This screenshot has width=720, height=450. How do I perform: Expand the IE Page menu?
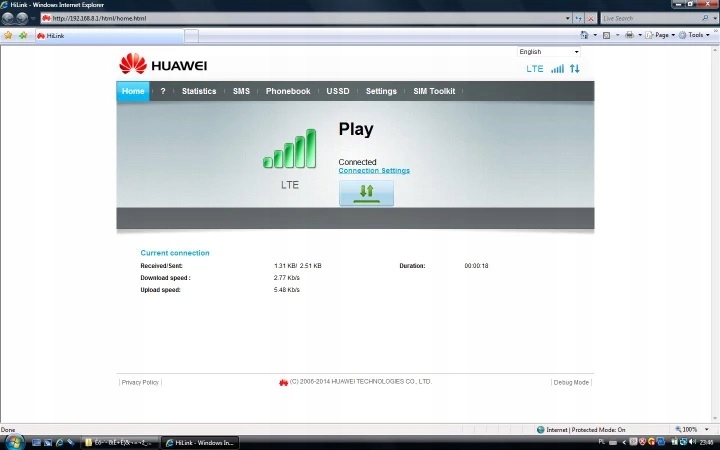[x=660, y=35]
